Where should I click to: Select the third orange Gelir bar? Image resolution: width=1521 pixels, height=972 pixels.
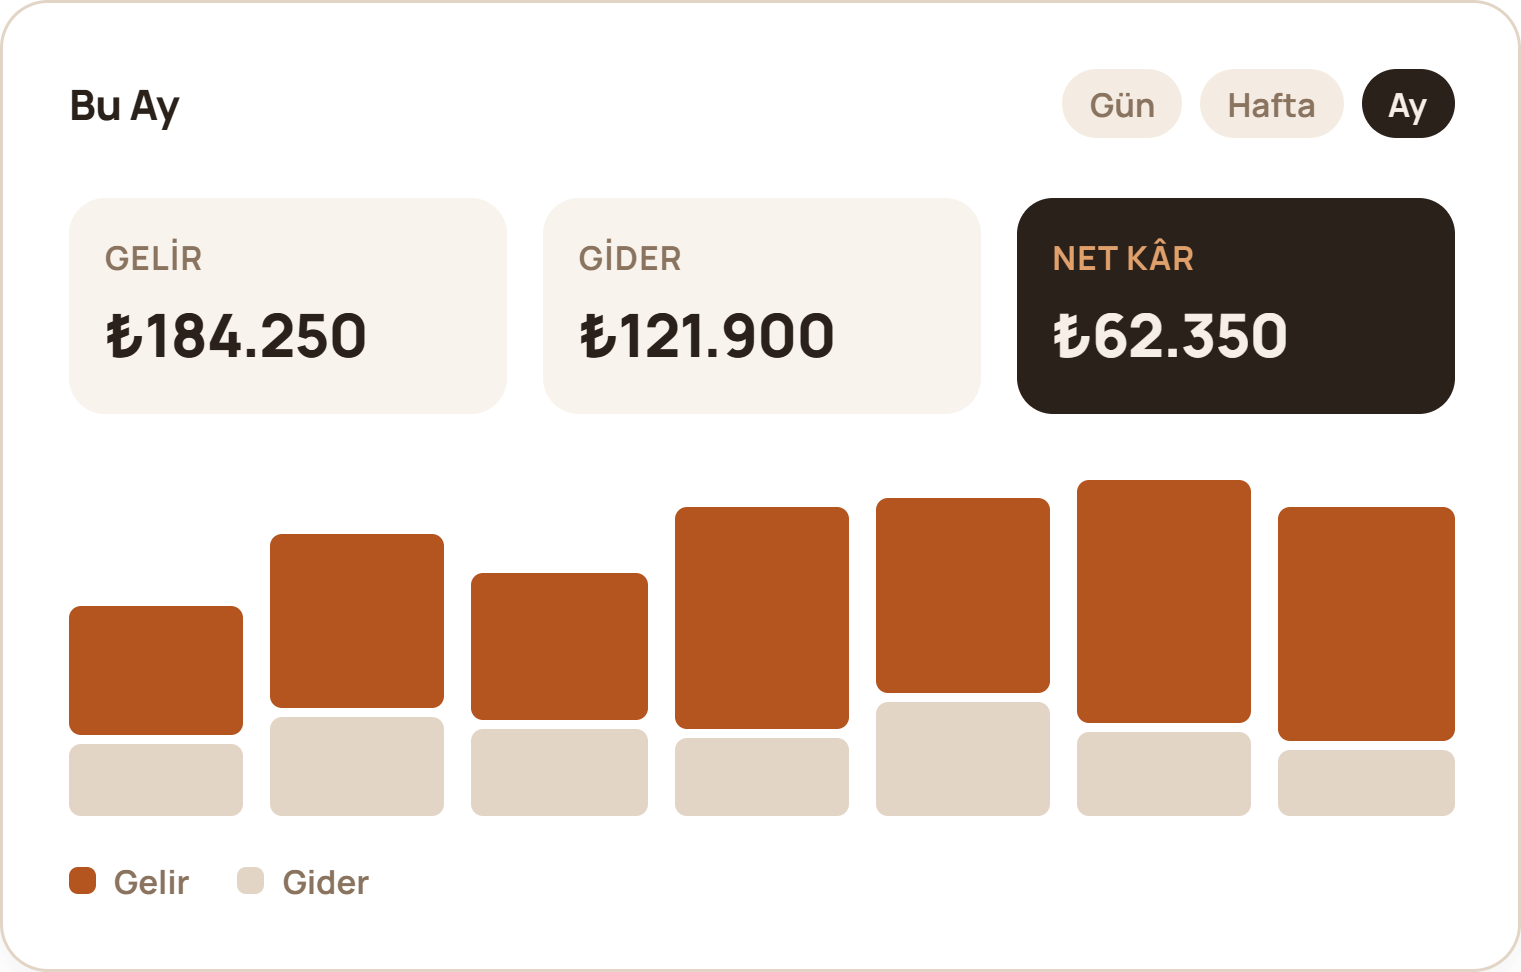tap(559, 646)
